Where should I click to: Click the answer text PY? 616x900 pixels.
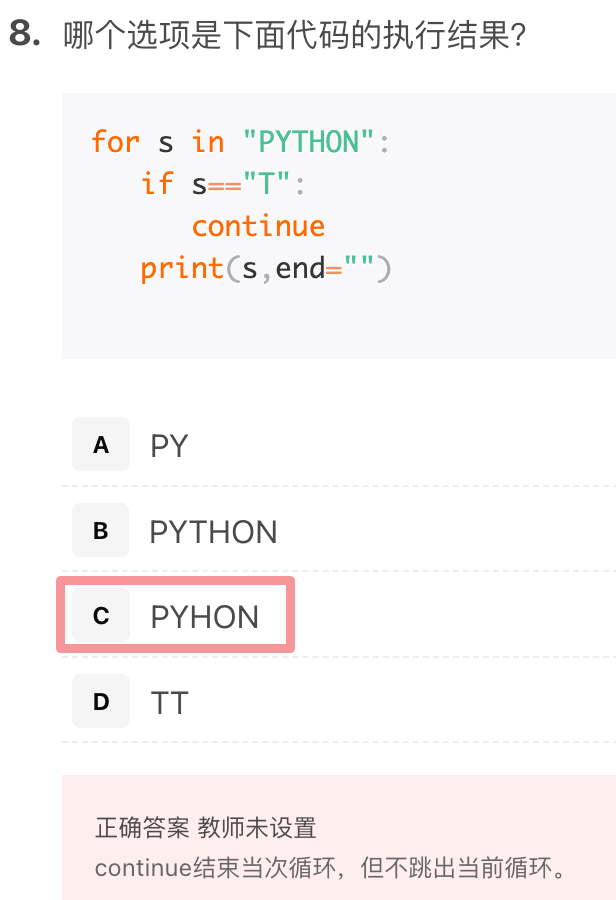(169, 445)
